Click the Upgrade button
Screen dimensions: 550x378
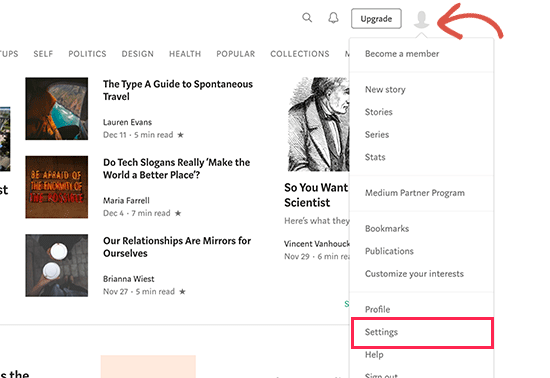[x=376, y=19]
